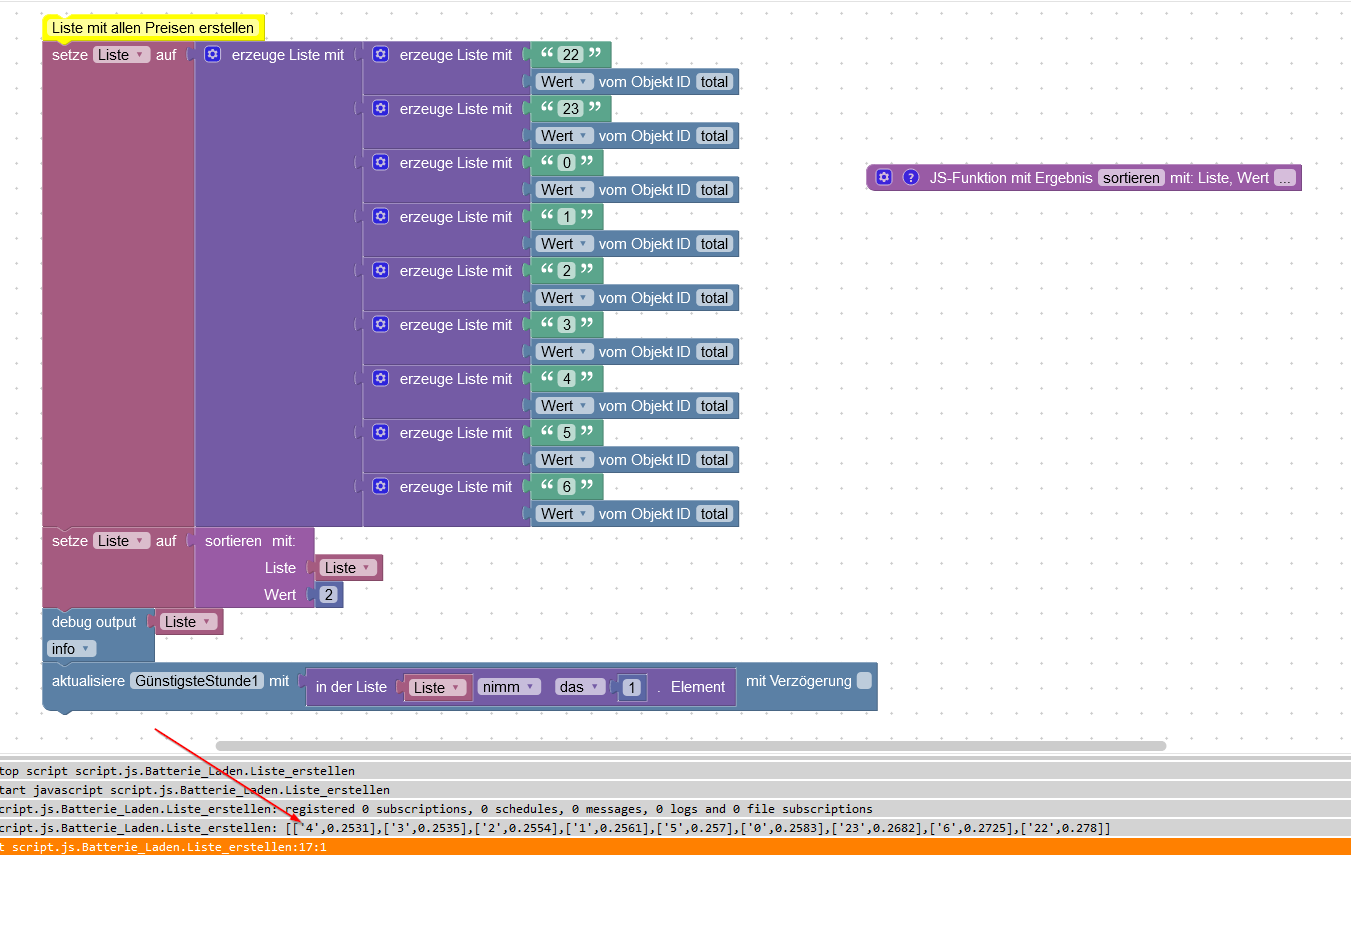
Task: Click orange log line 'Liste_erstellen:17:1'
Action: (x=675, y=847)
